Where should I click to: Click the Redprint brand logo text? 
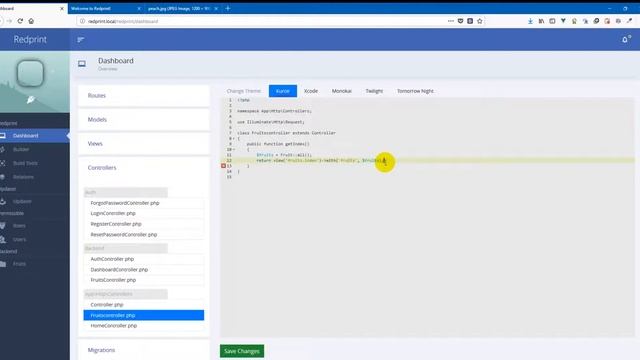pyautogui.click(x=30, y=40)
